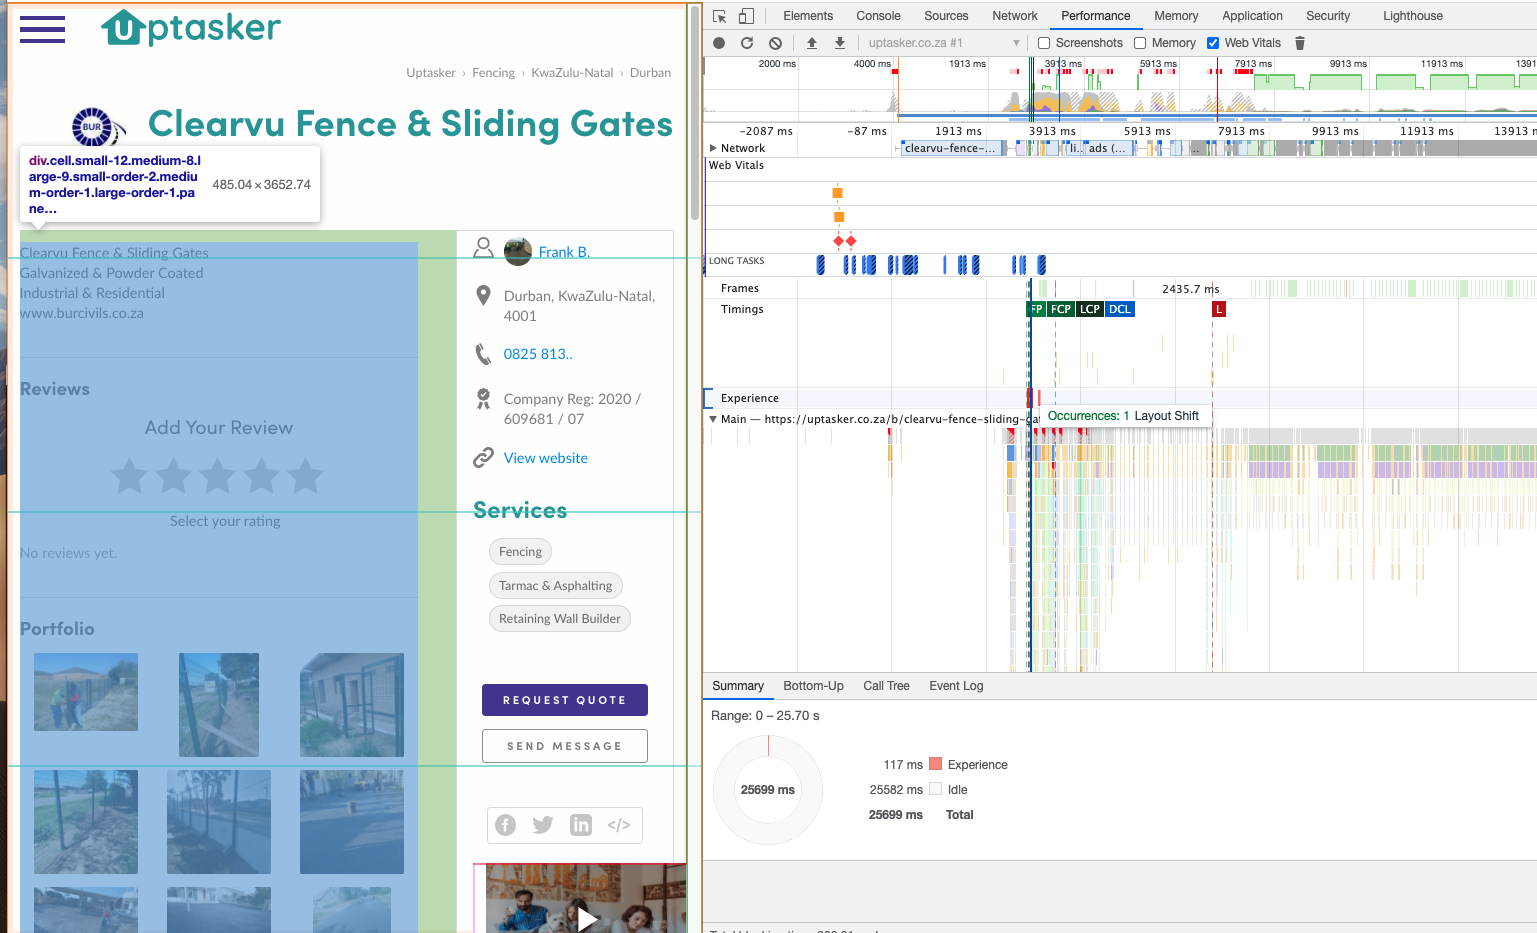
Task: Open the first portfolio photo thumbnail
Action: 86,692
